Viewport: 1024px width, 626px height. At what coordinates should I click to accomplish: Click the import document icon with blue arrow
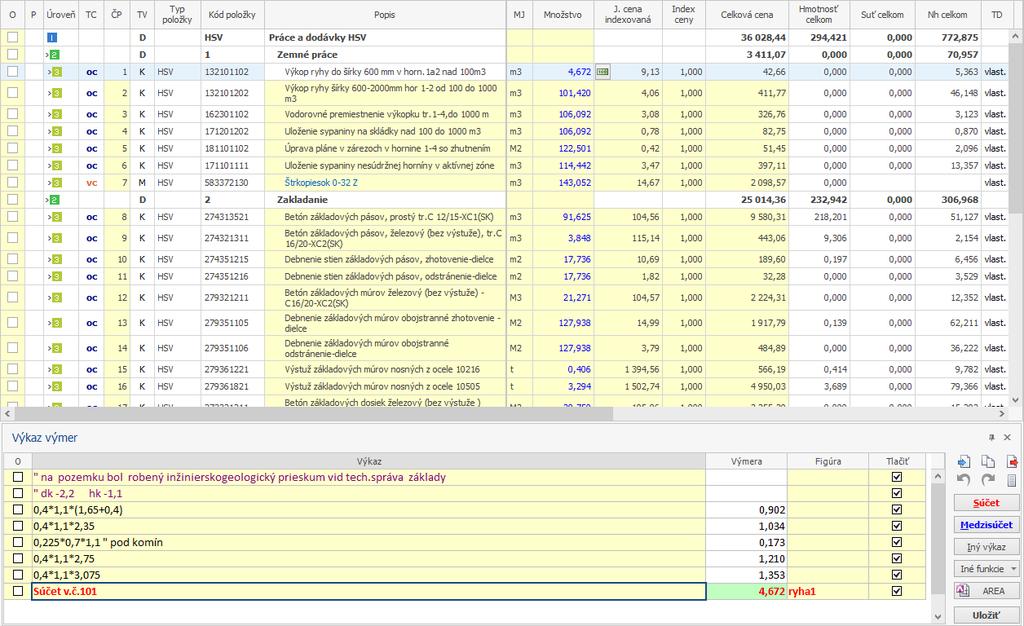point(963,462)
